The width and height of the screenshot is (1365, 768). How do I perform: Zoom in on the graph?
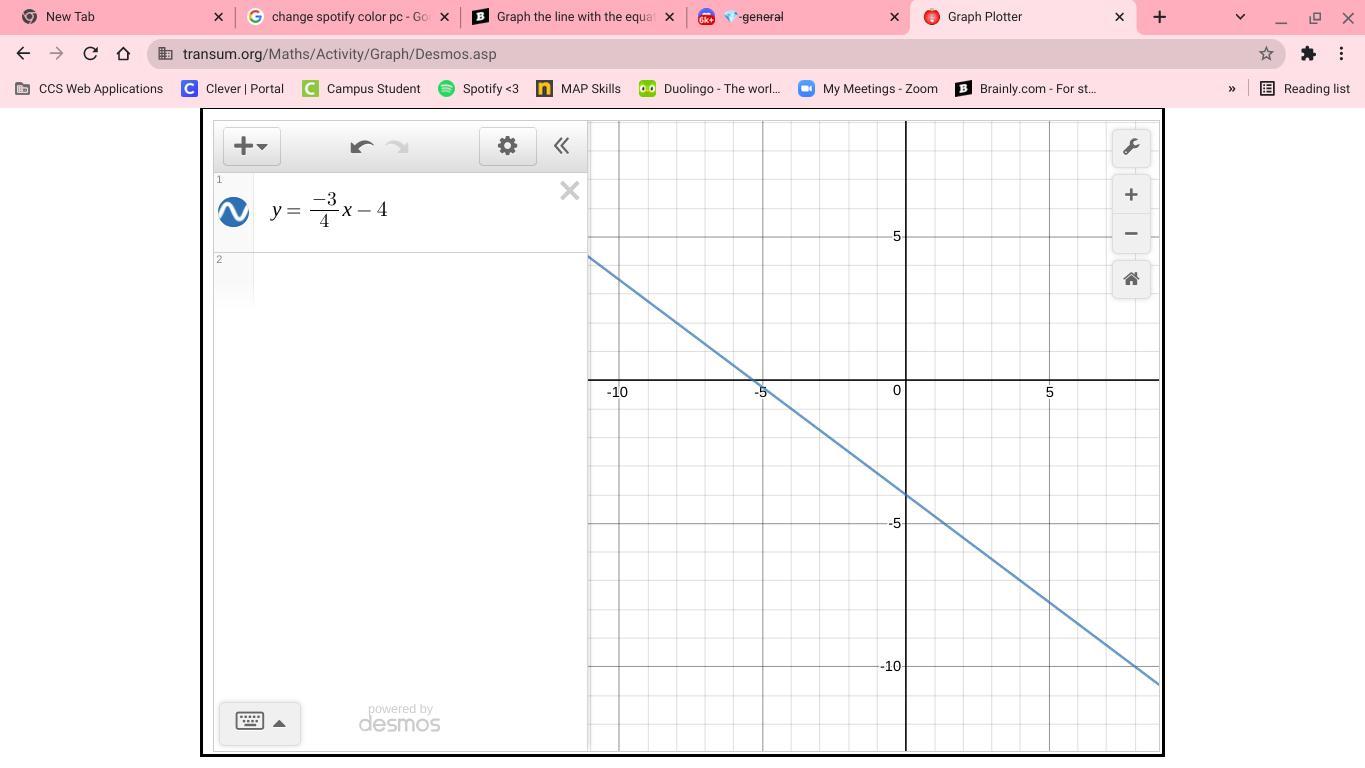point(1131,195)
